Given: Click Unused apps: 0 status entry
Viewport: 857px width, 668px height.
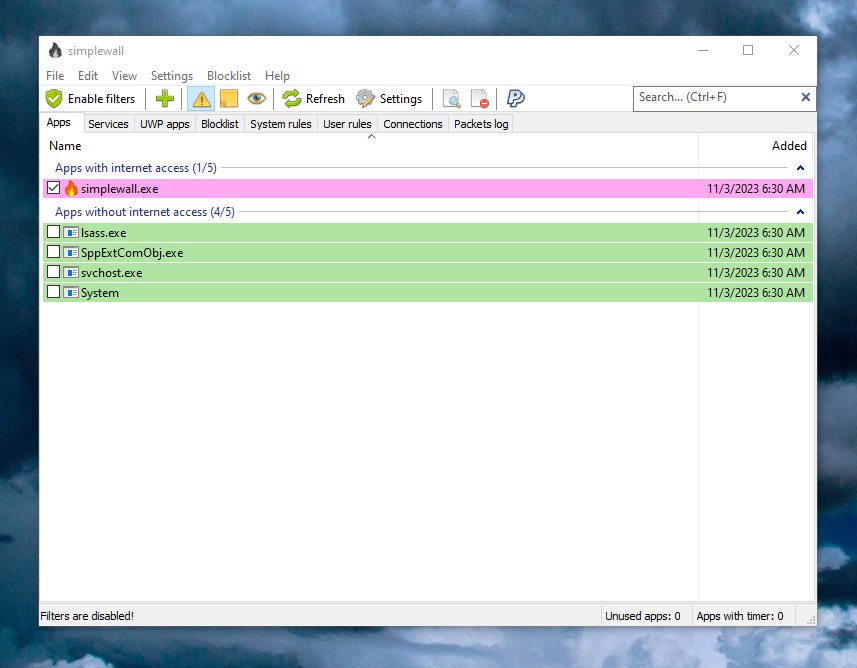Looking at the screenshot, I should 642,616.
